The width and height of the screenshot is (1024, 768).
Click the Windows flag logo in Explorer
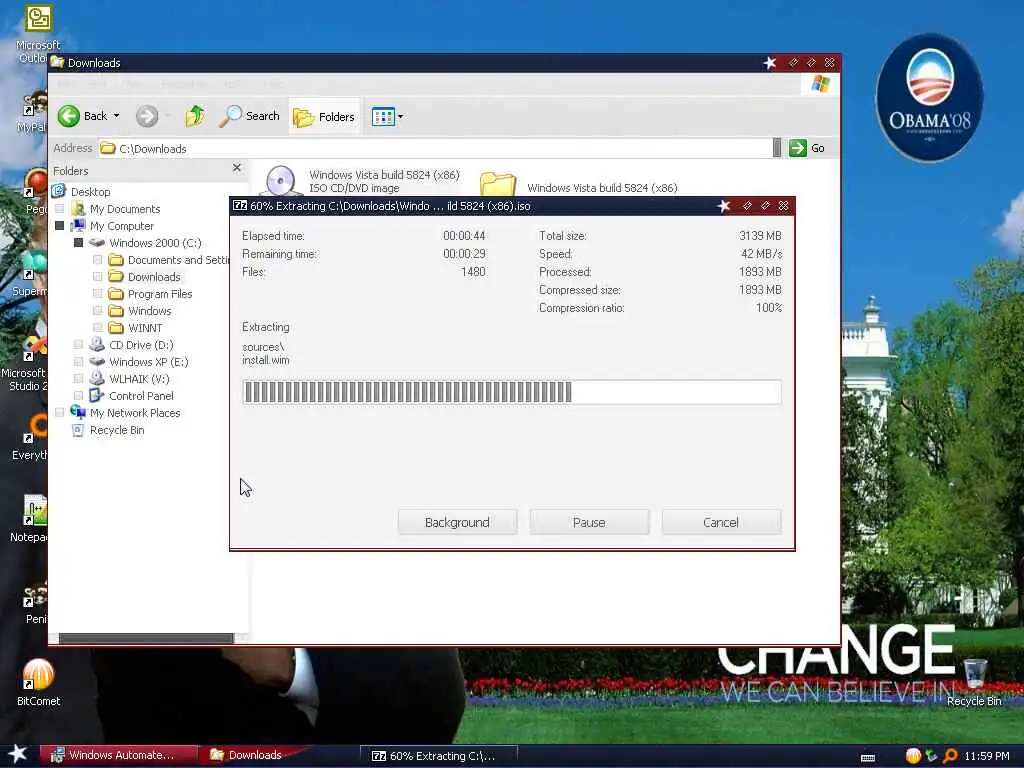[x=820, y=84]
